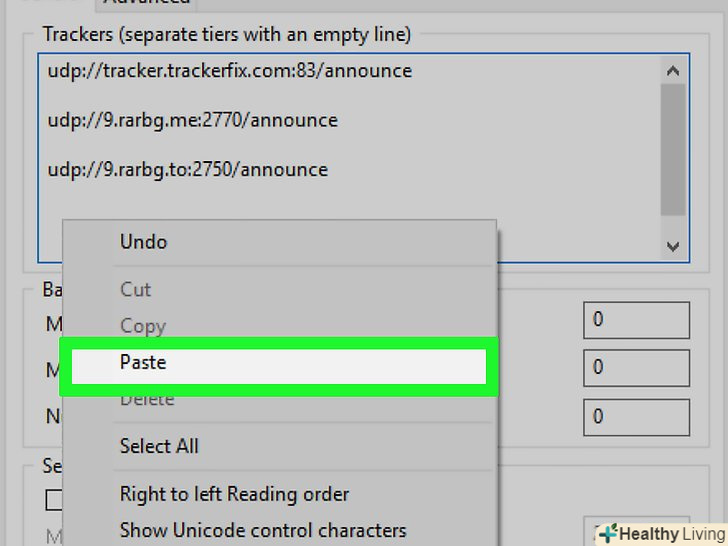Enable Right to left Reading order
The image size is (728, 546).
pyautogui.click(x=234, y=494)
